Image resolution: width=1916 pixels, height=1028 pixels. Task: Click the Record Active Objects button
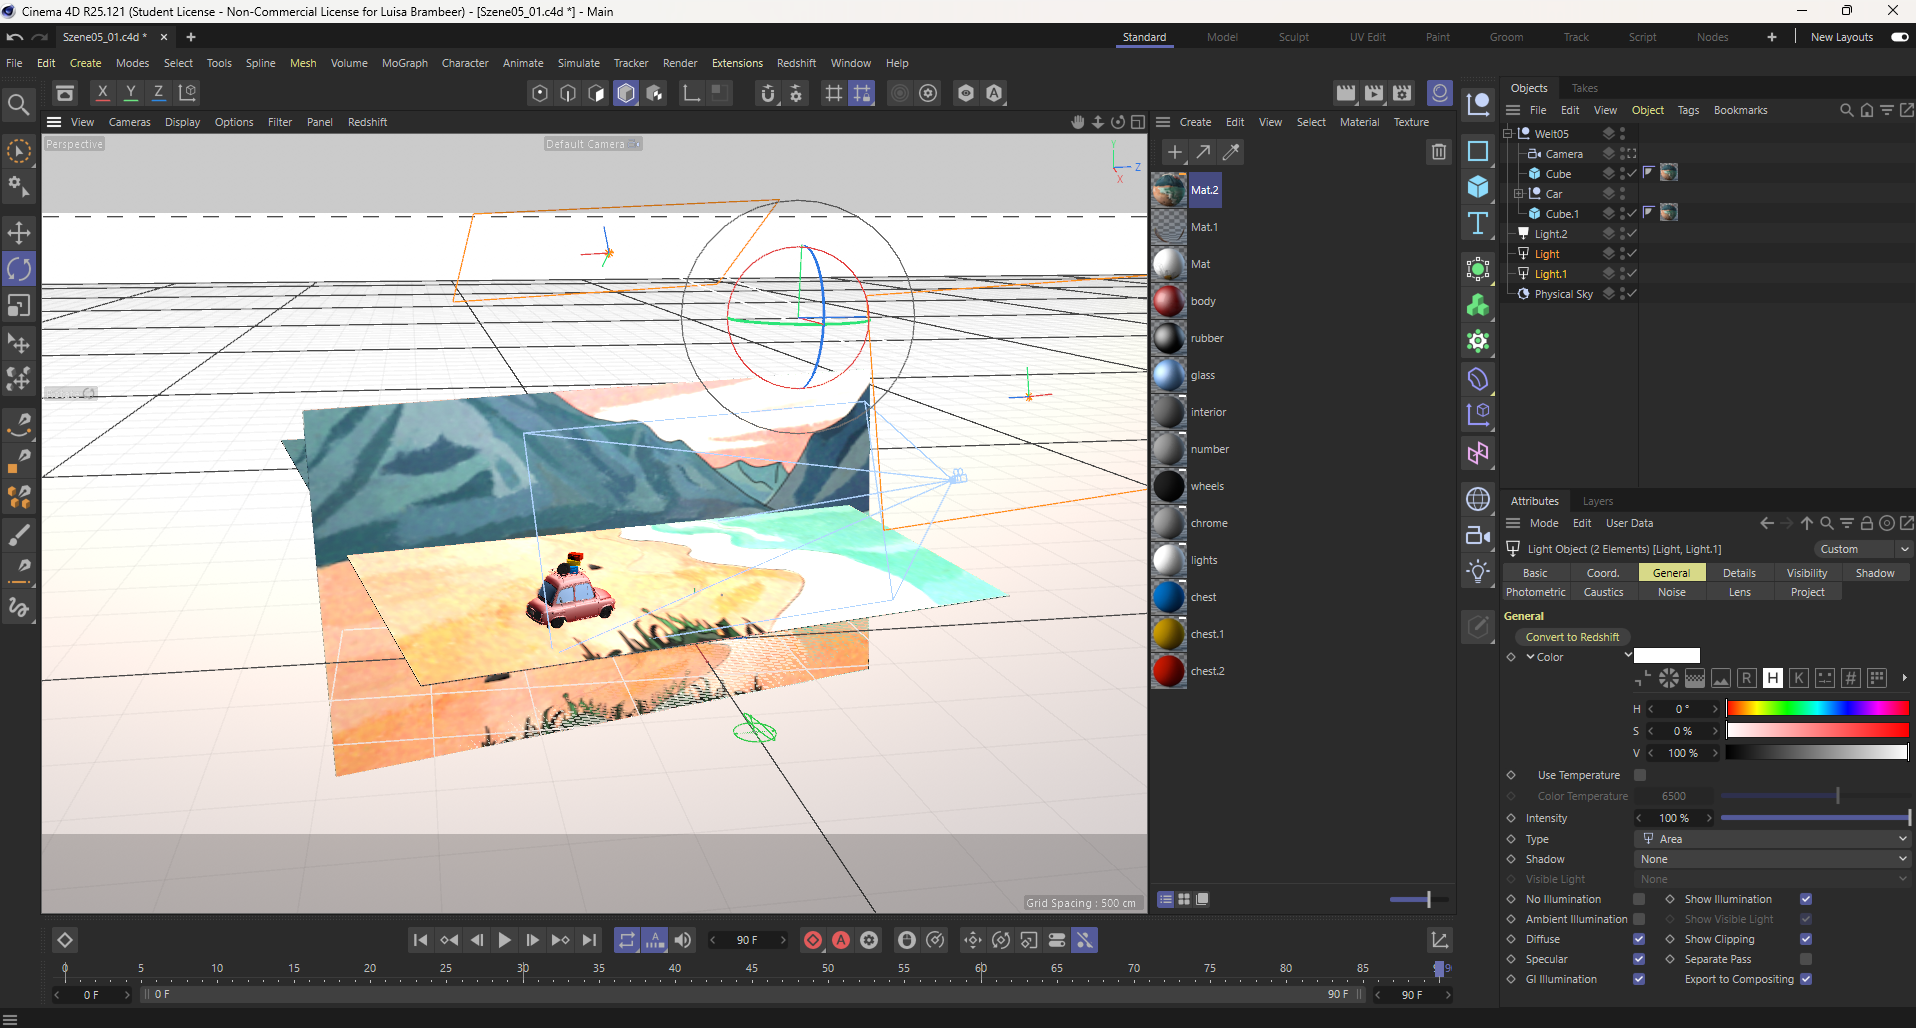(x=813, y=940)
